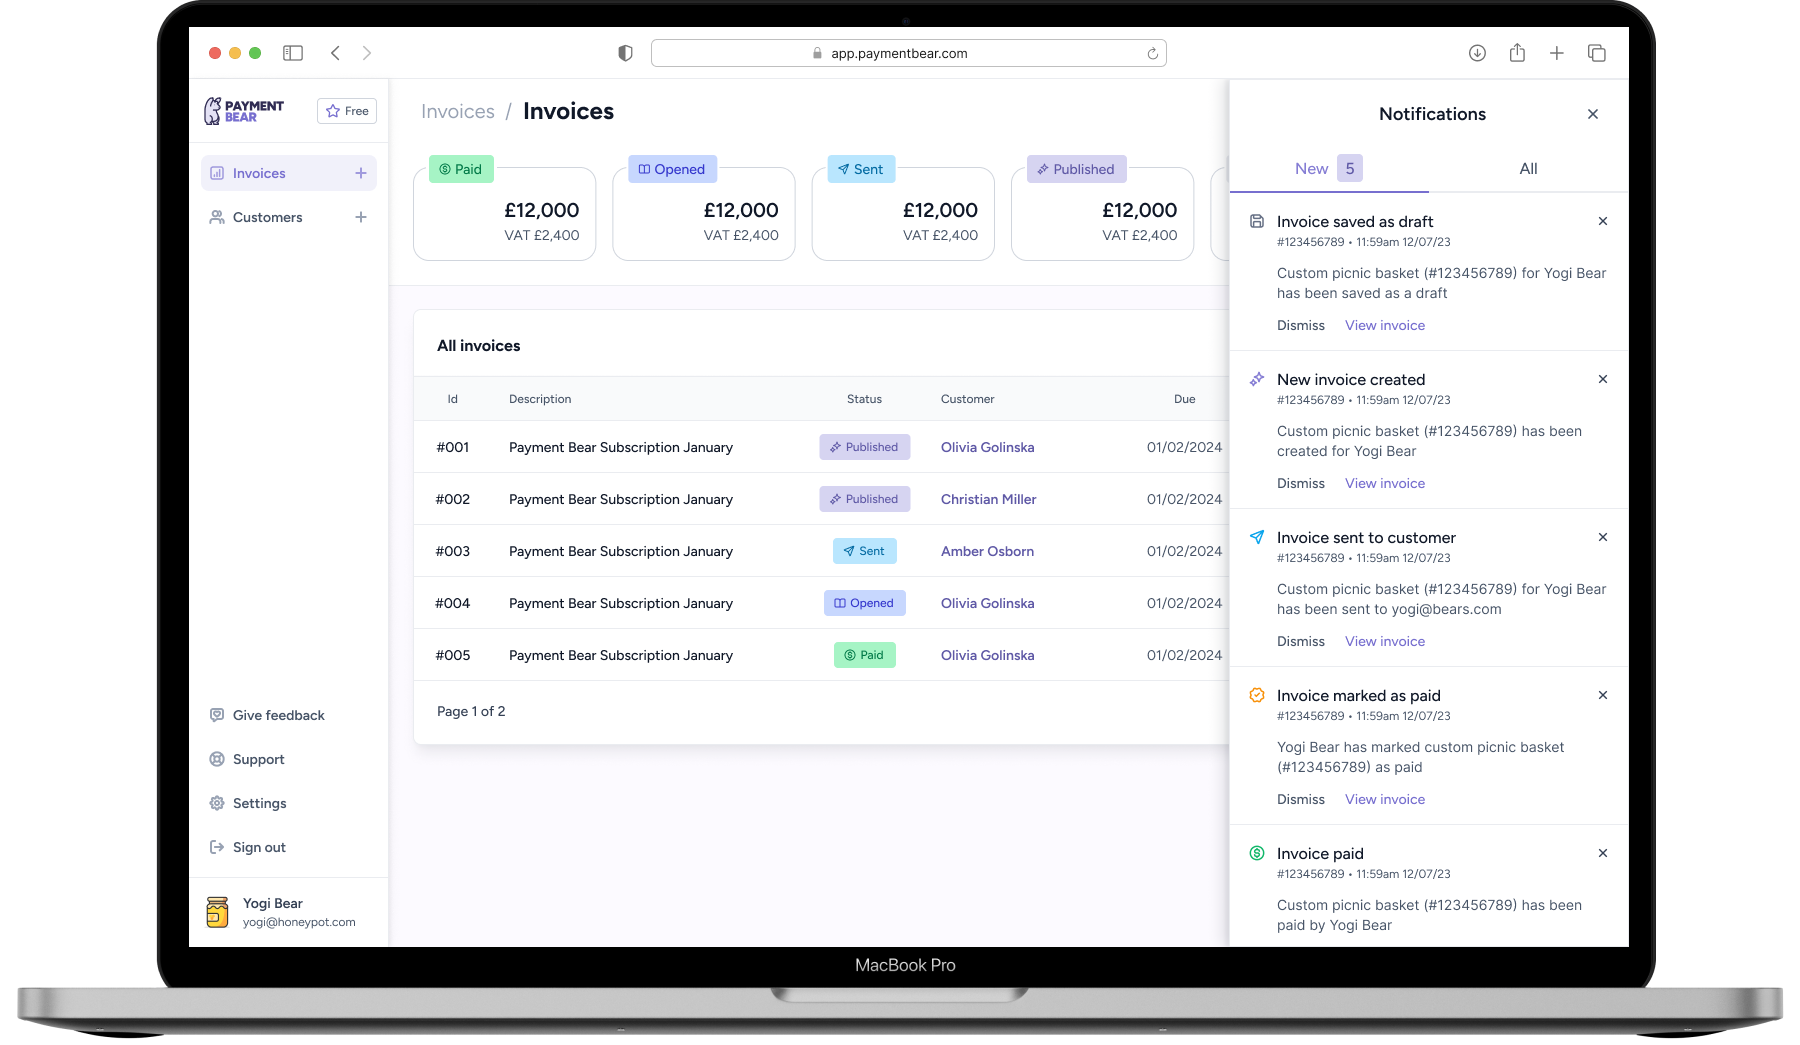Switch to the All notifications tab
The image size is (1800, 1045).
click(1528, 169)
